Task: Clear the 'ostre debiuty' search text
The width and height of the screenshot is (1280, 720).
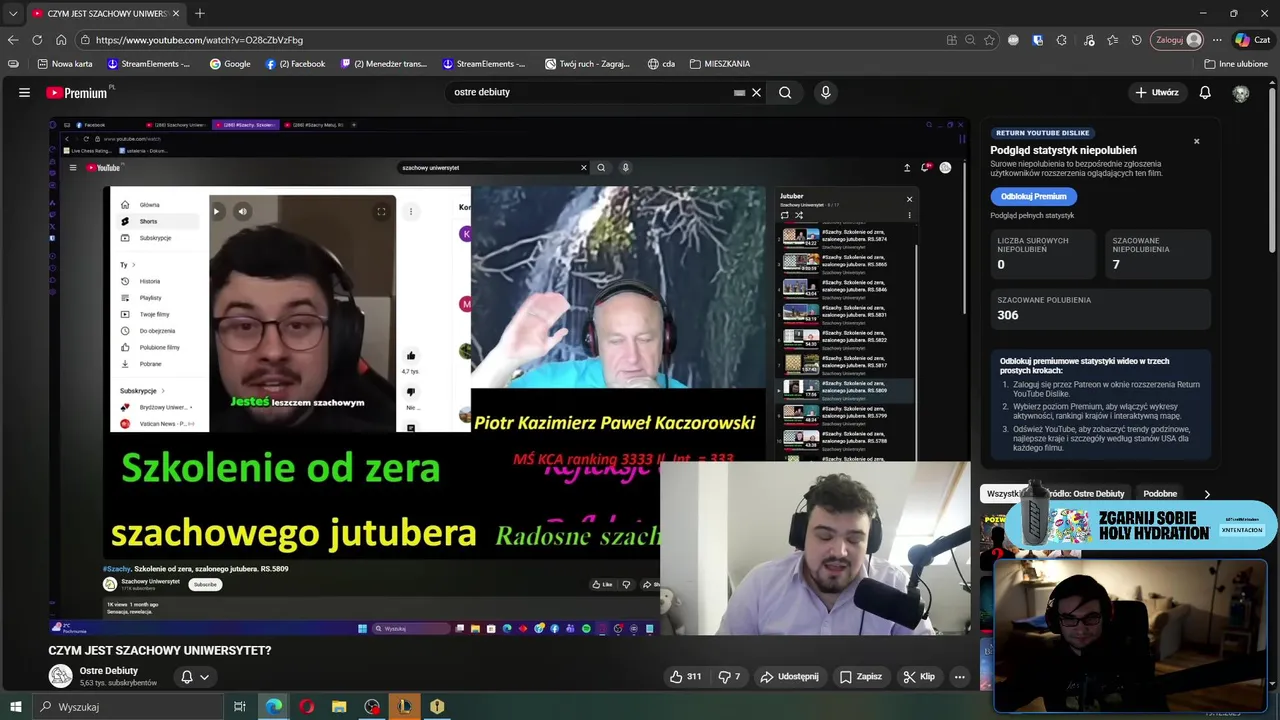Action: pyautogui.click(x=756, y=92)
